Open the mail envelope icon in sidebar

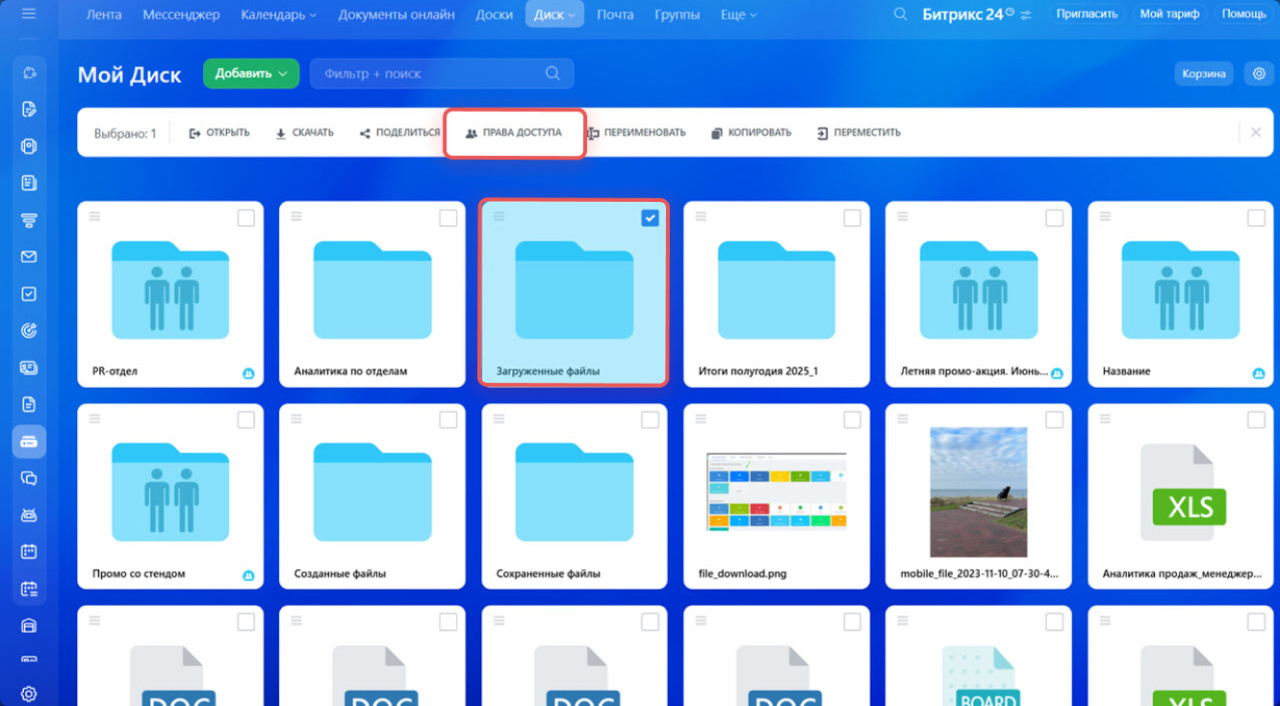(29, 257)
